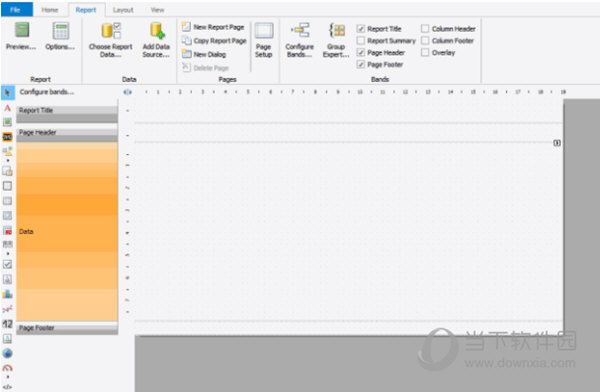Click 'Configure bands...' above band list
Viewport: 600px width, 392px height.
tap(47, 92)
